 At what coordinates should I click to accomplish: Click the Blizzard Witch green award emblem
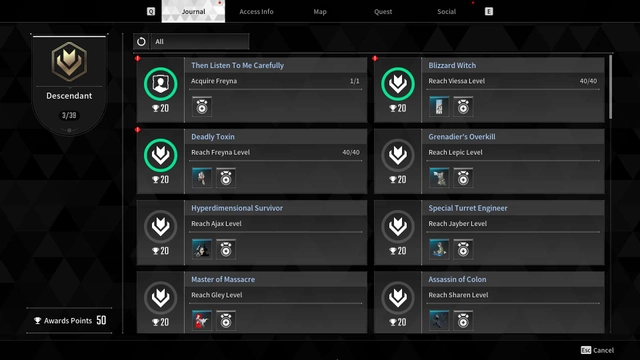pyautogui.click(x=398, y=84)
